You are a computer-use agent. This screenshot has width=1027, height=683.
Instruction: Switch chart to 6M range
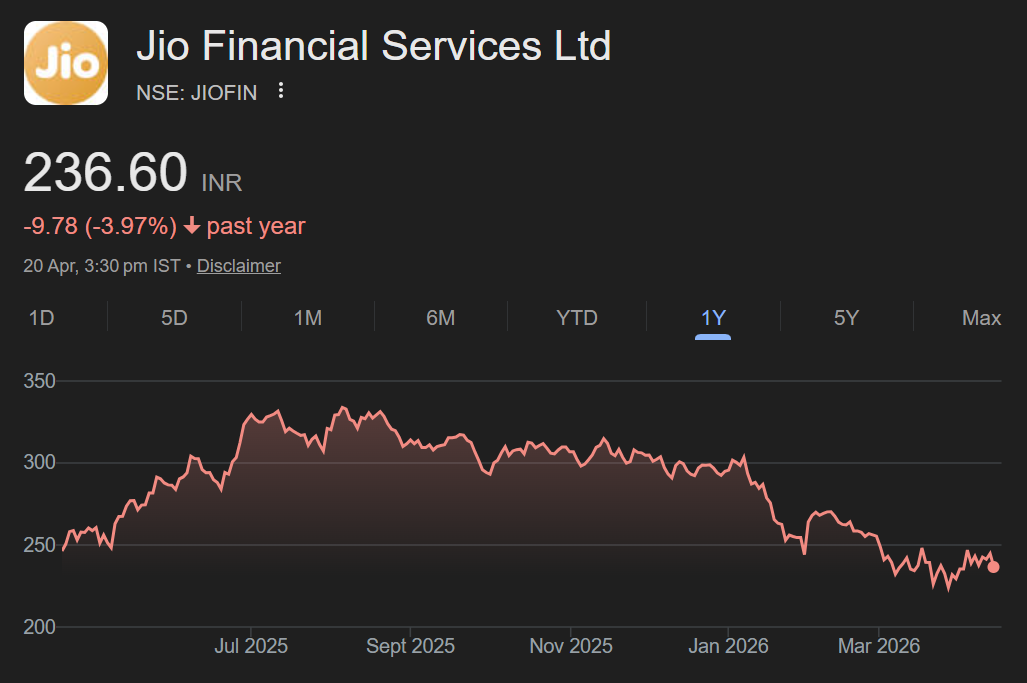tap(440, 318)
